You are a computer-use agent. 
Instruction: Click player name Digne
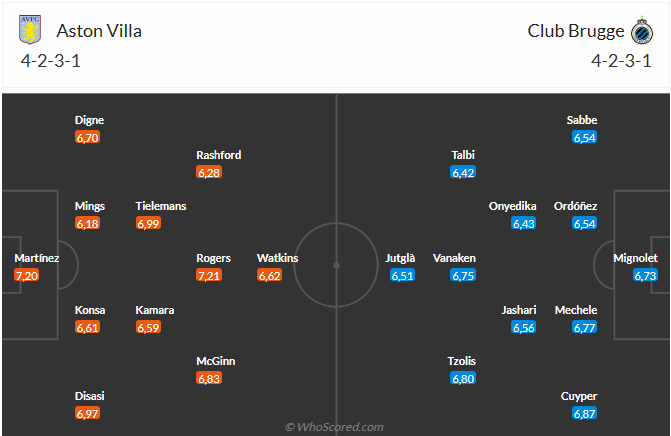click(89, 120)
